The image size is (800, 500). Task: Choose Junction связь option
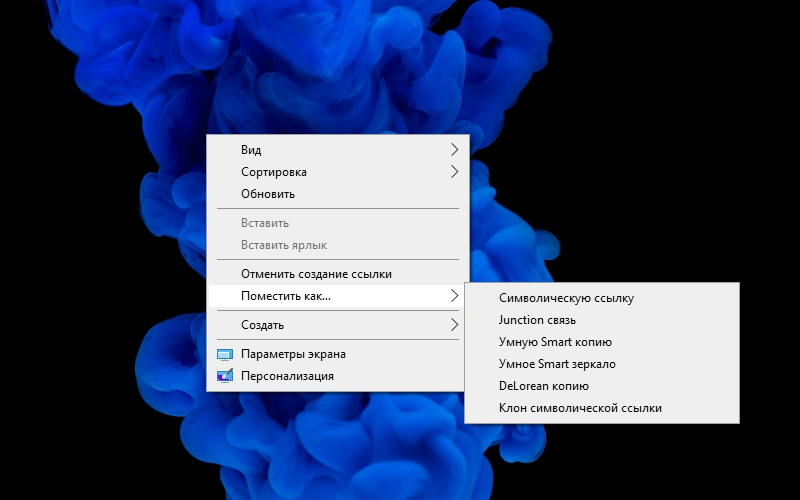coord(602,320)
